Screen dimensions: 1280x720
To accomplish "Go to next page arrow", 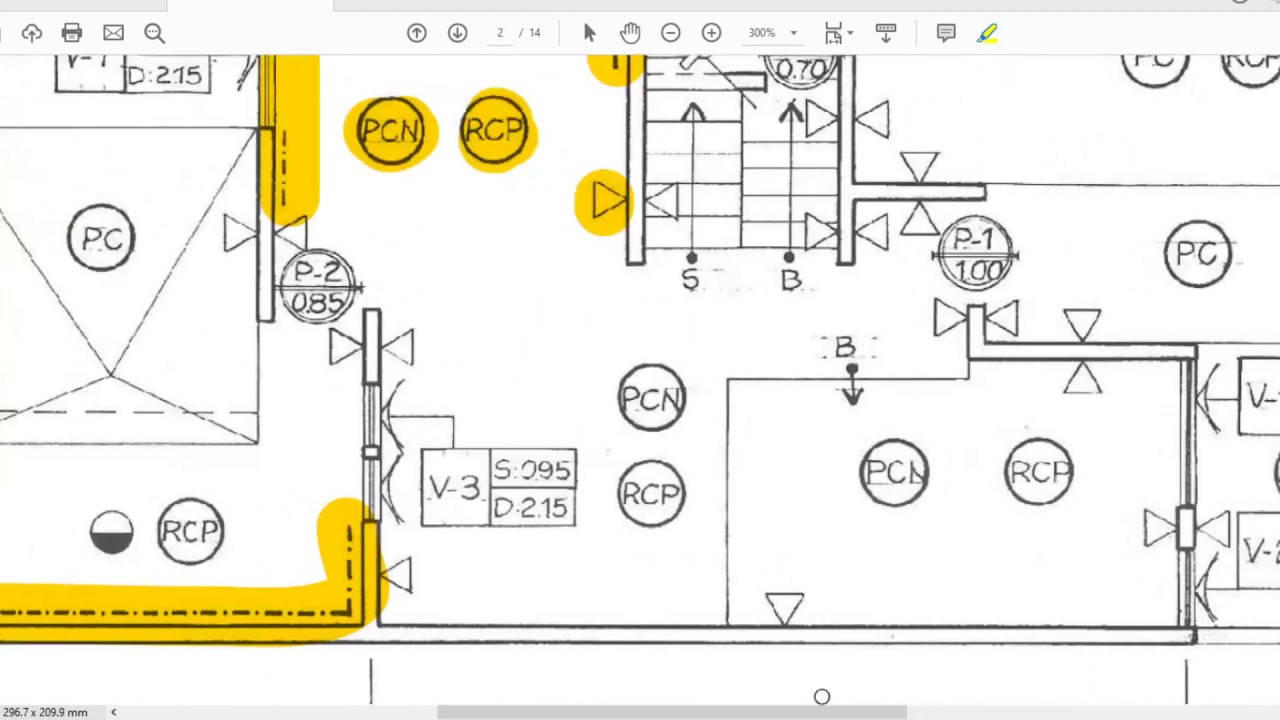I will [x=457, y=33].
